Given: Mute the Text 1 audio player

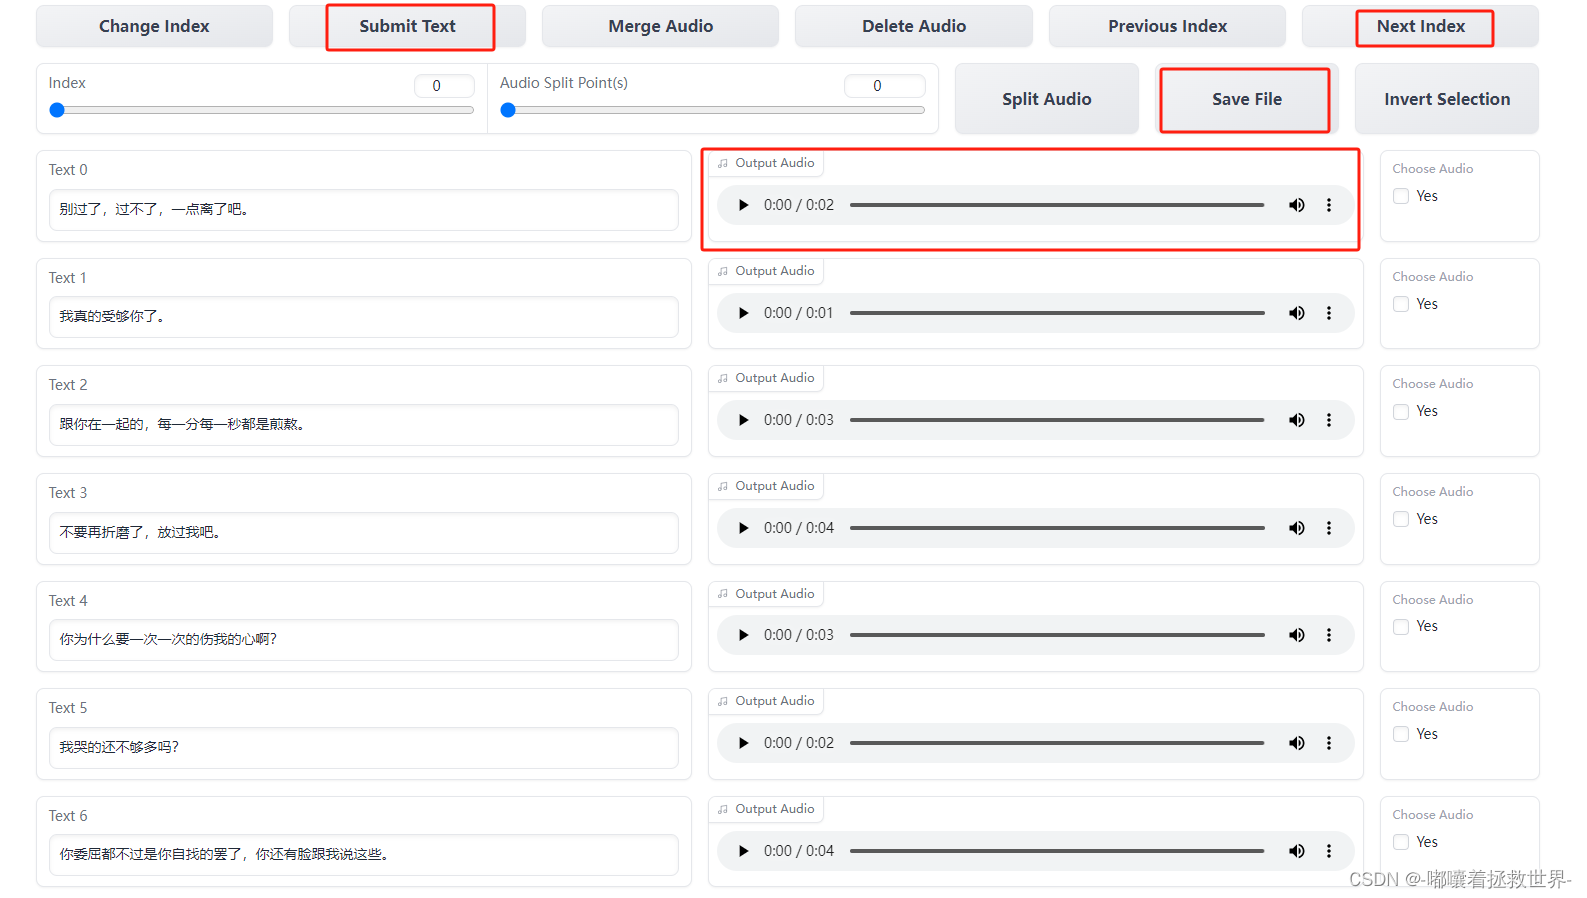Looking at the screenshot, I should 1297,313.
